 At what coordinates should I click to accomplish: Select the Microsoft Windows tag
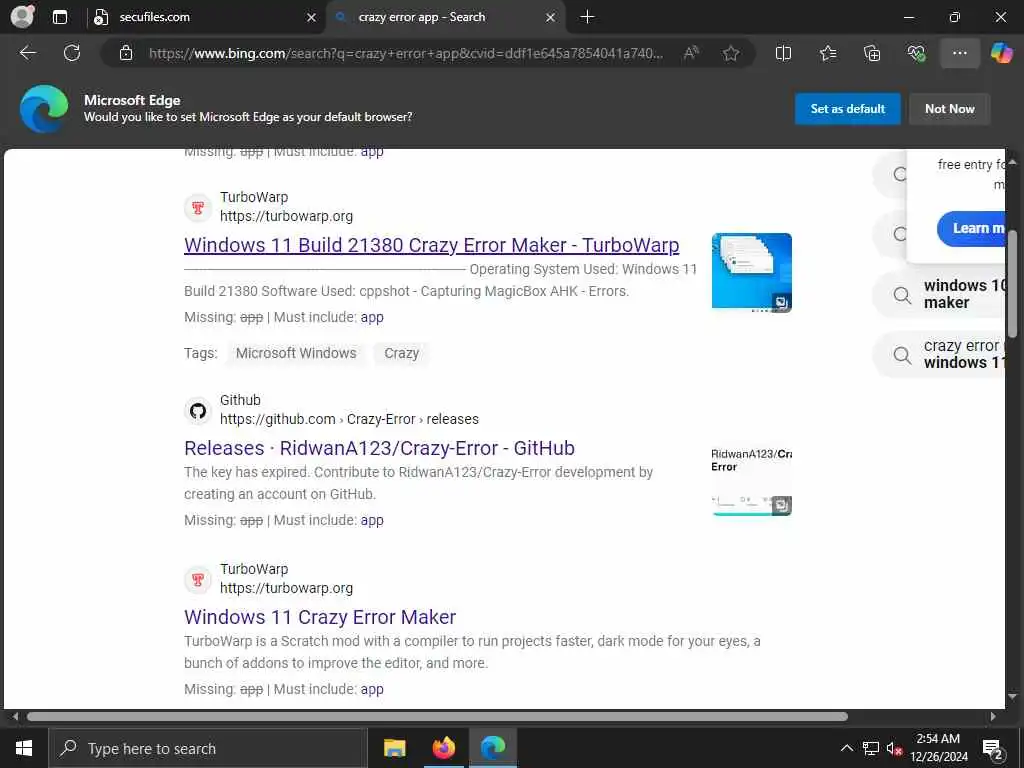tap(296, 353)
